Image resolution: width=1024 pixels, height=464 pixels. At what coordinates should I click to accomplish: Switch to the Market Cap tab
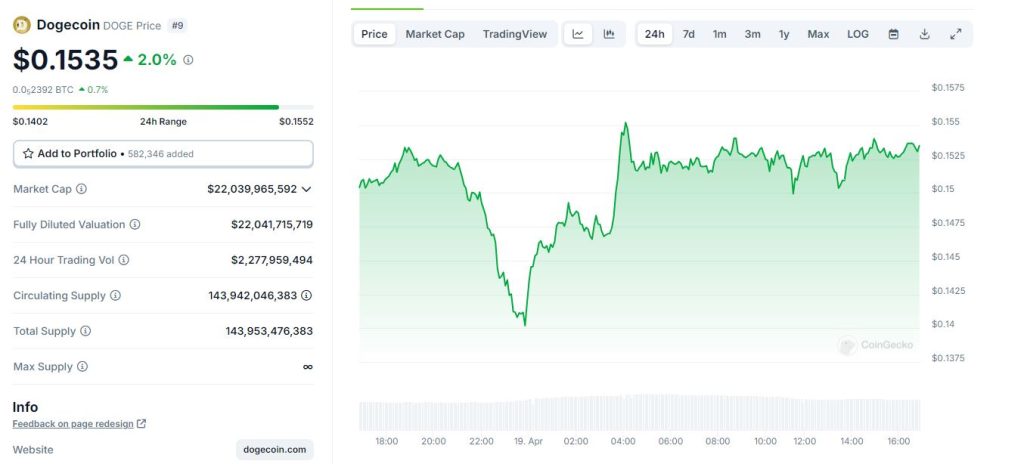(x=435, y=34)
